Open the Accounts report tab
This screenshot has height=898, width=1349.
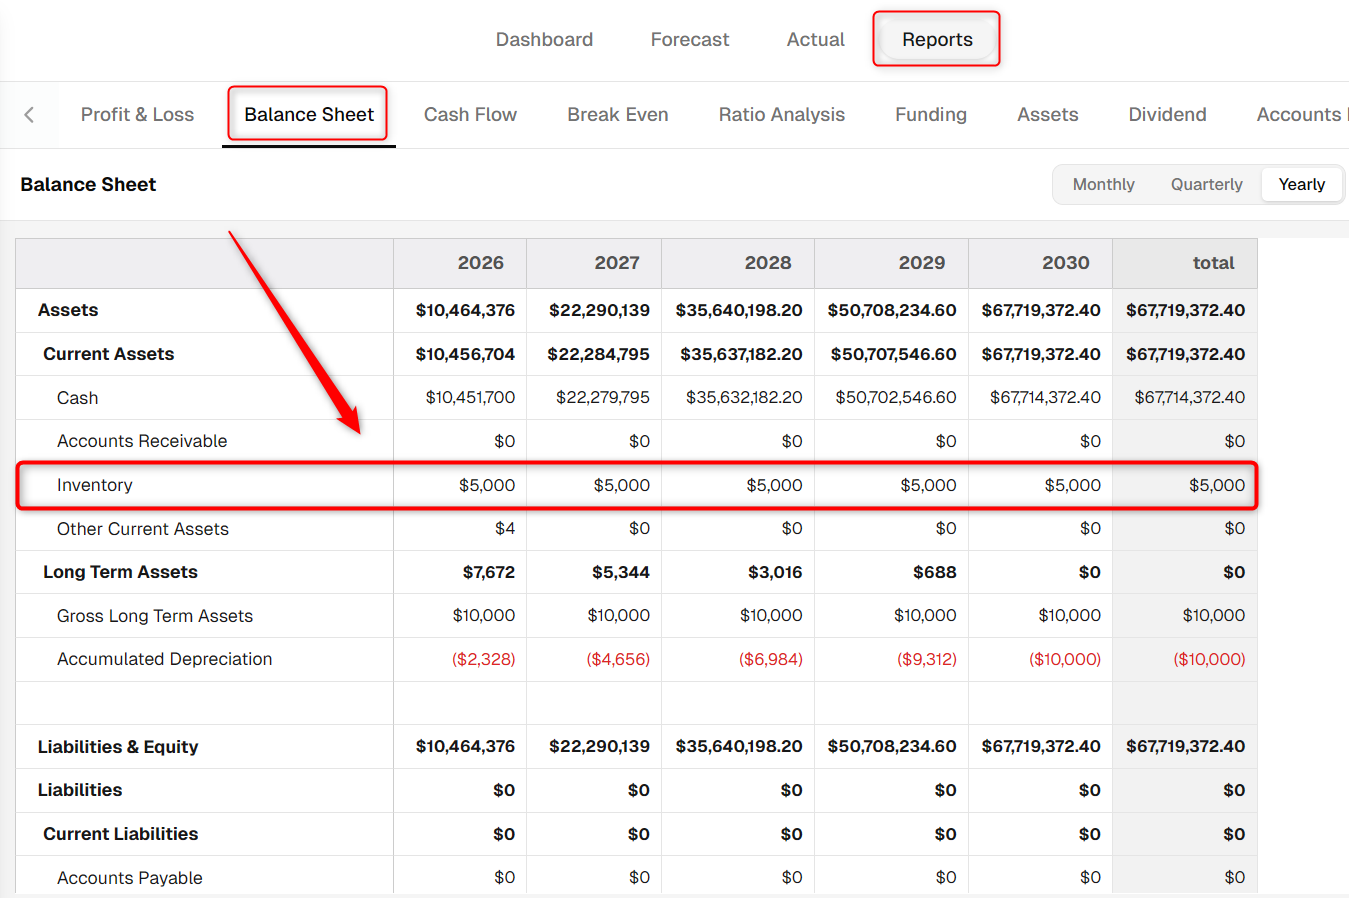pos(1299,115)
